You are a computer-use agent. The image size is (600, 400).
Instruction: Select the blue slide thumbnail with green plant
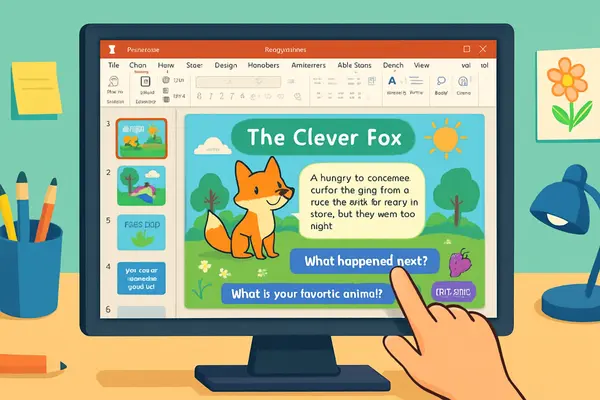(x=140, y=231)
